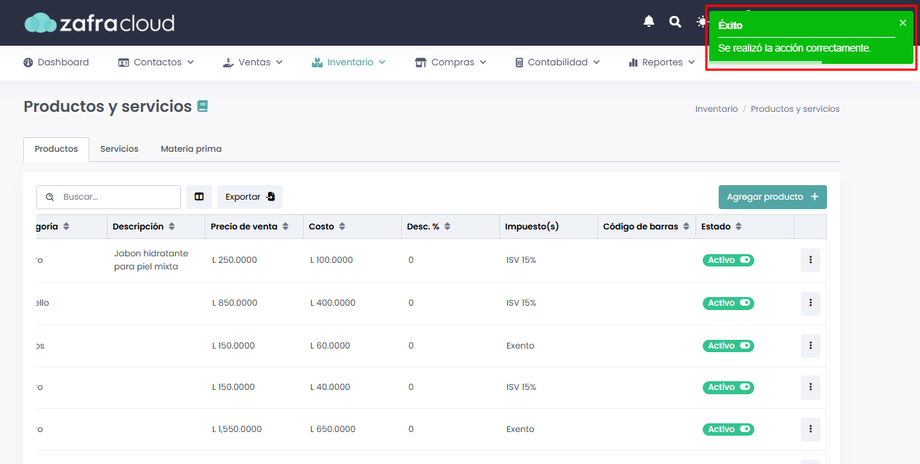Switch to the Materia prima tab

click(x=191, y=149)
